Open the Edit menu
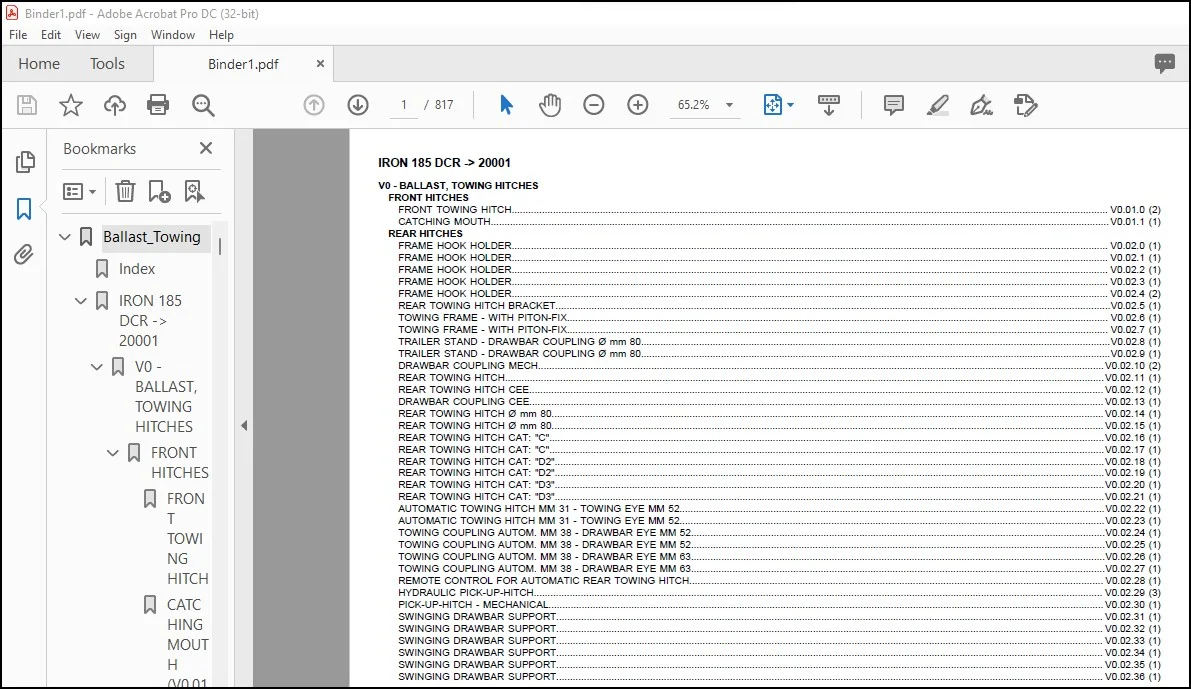 pyautogui.click(x=51, y=35)
